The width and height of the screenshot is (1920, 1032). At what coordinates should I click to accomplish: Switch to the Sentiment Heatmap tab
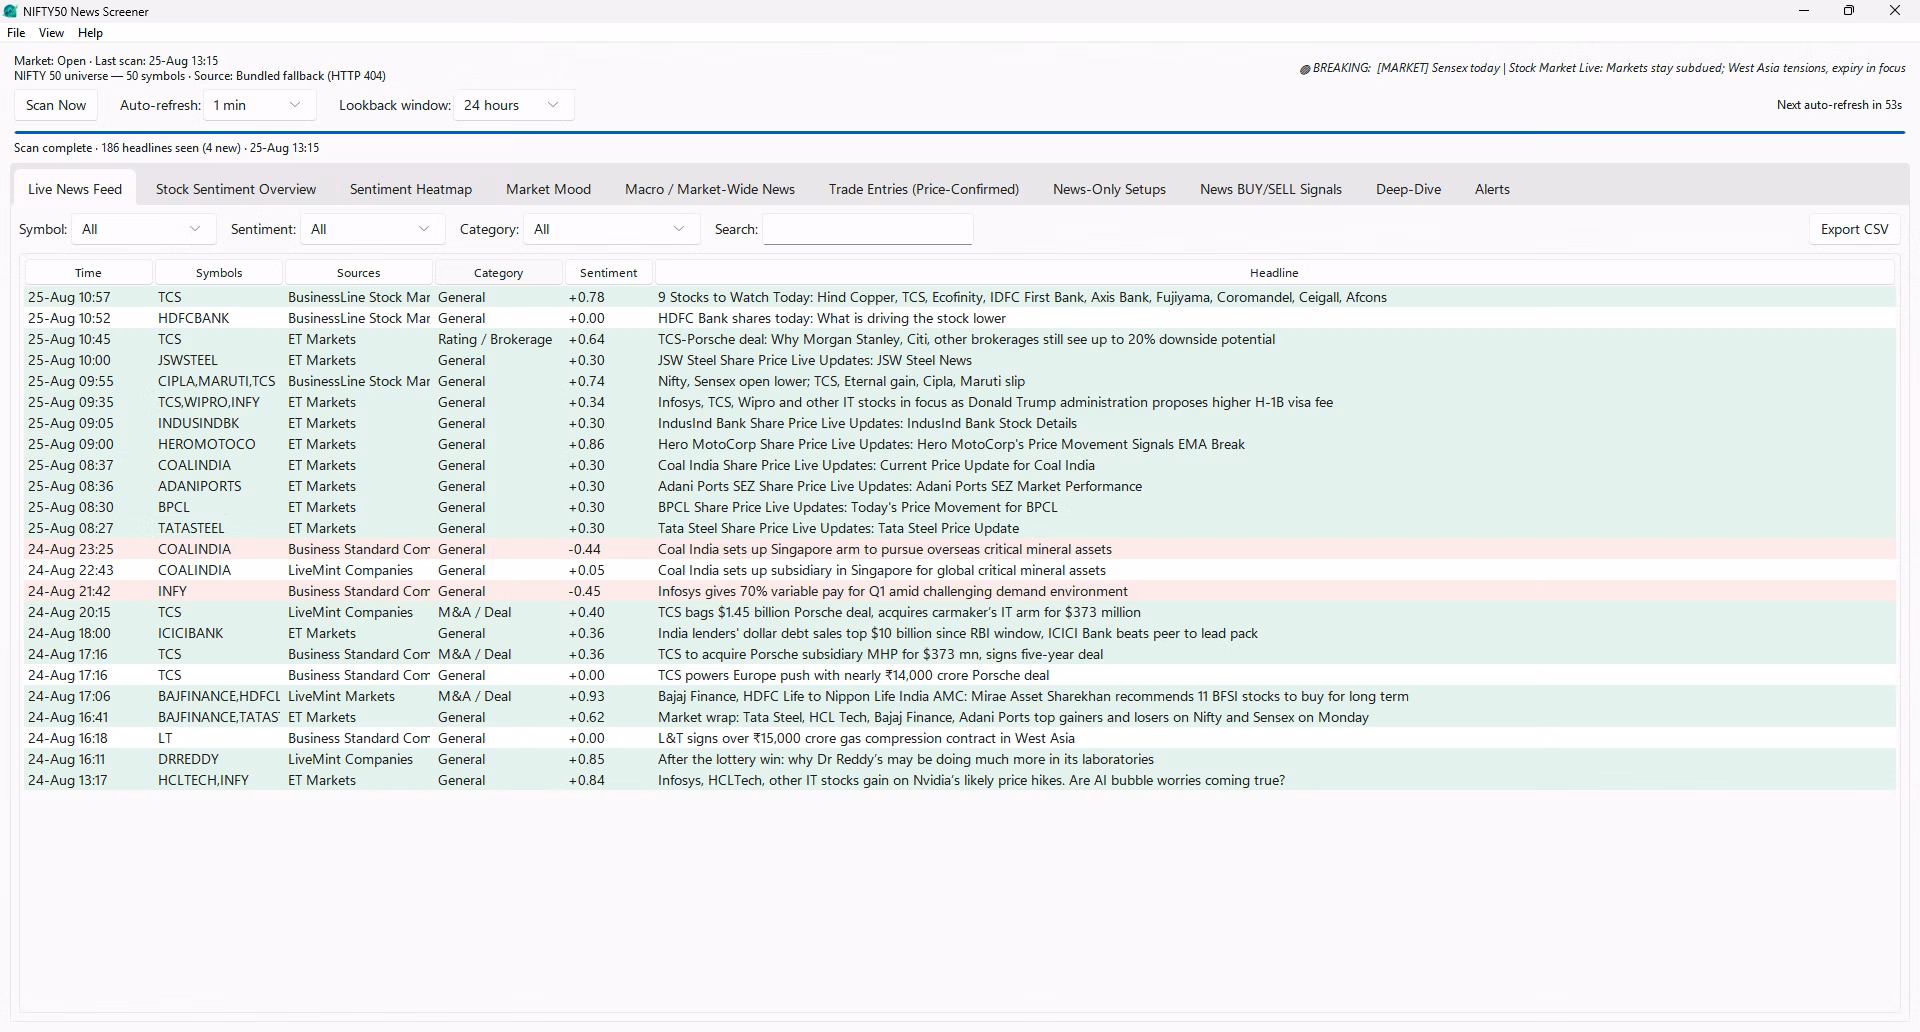click(x=411, y=189)
